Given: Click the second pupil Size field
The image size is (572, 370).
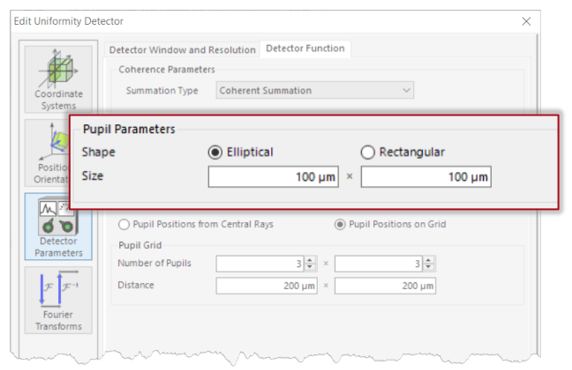Looking at the screenshot, I should 426,177.
